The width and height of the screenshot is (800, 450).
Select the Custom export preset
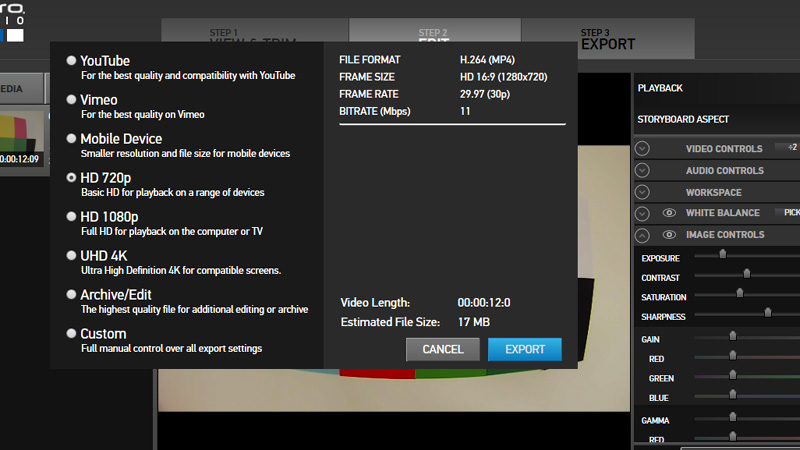coord(71,334)
